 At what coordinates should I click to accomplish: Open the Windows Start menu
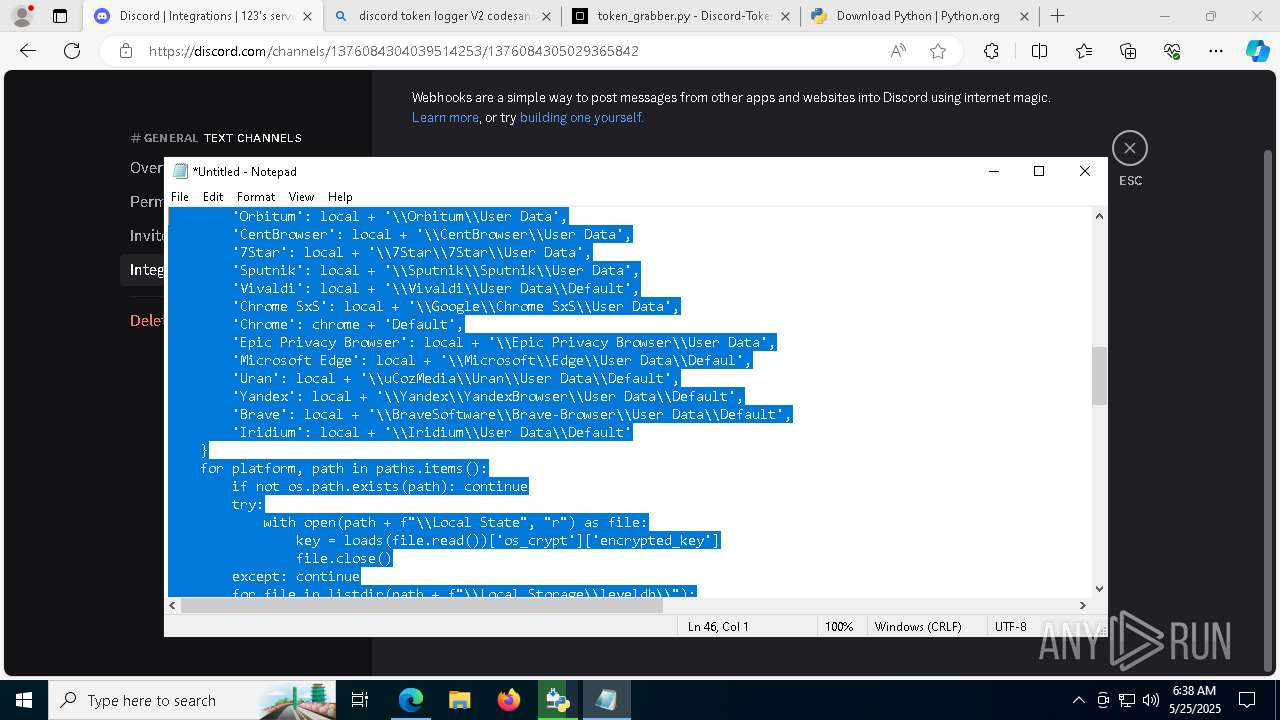24,700
